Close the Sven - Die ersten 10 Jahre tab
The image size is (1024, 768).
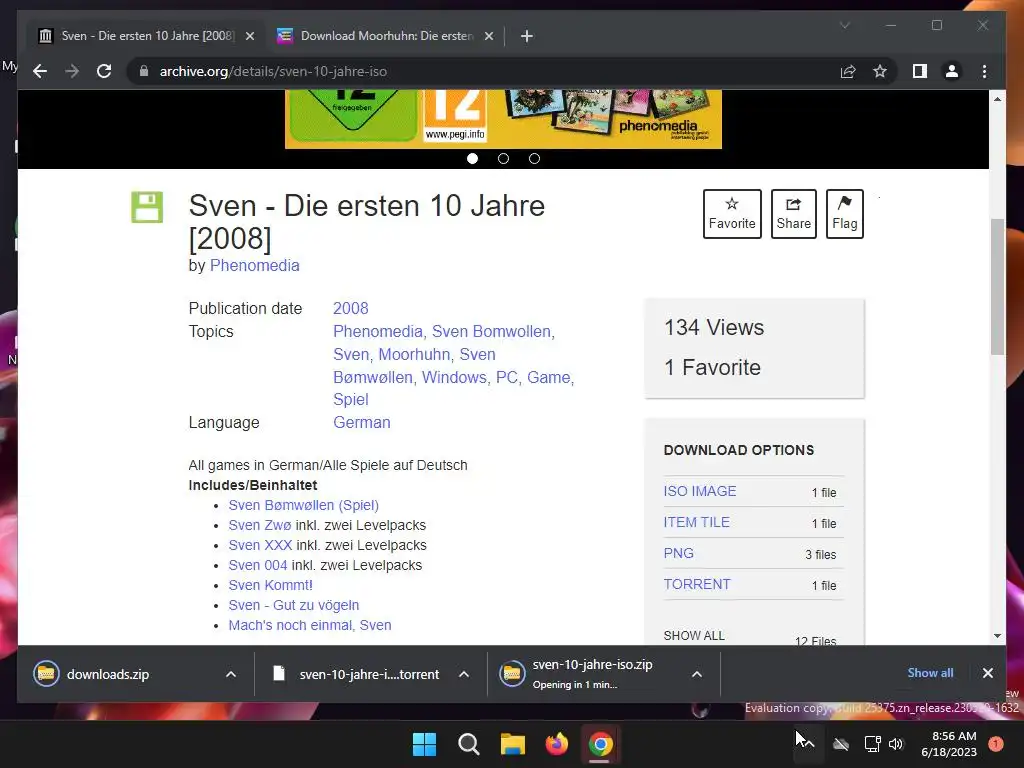pos(249,36)
